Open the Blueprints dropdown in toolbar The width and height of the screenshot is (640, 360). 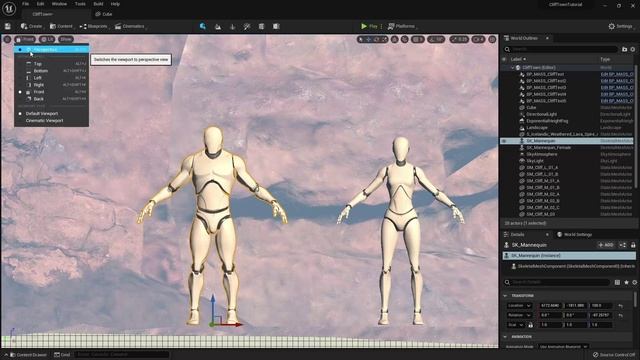coord(94,26)
